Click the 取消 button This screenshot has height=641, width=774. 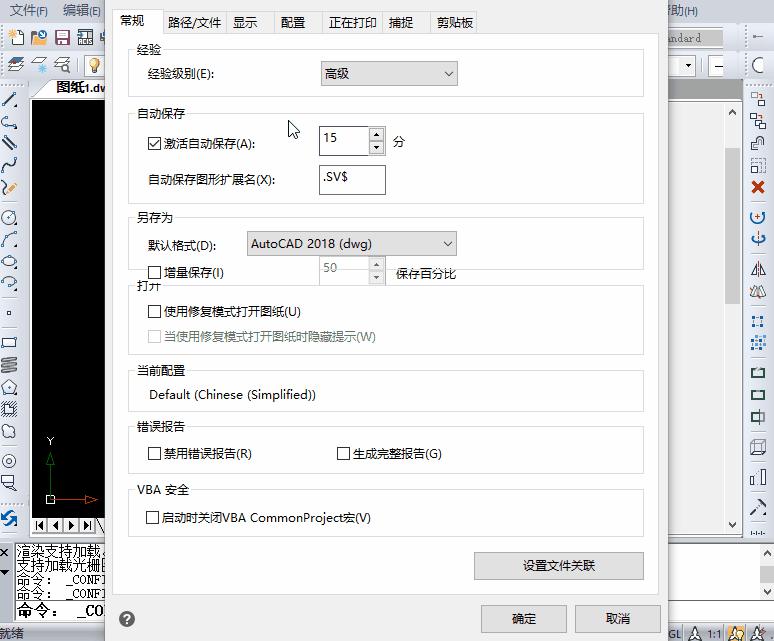[x=618, y=619]
